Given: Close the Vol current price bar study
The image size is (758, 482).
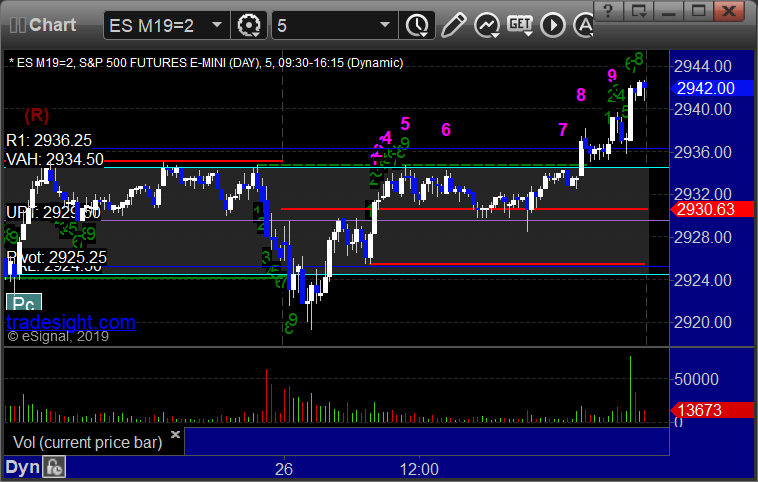Looking at the screenshot, I should pyautogui.click(x=175, y=435).
